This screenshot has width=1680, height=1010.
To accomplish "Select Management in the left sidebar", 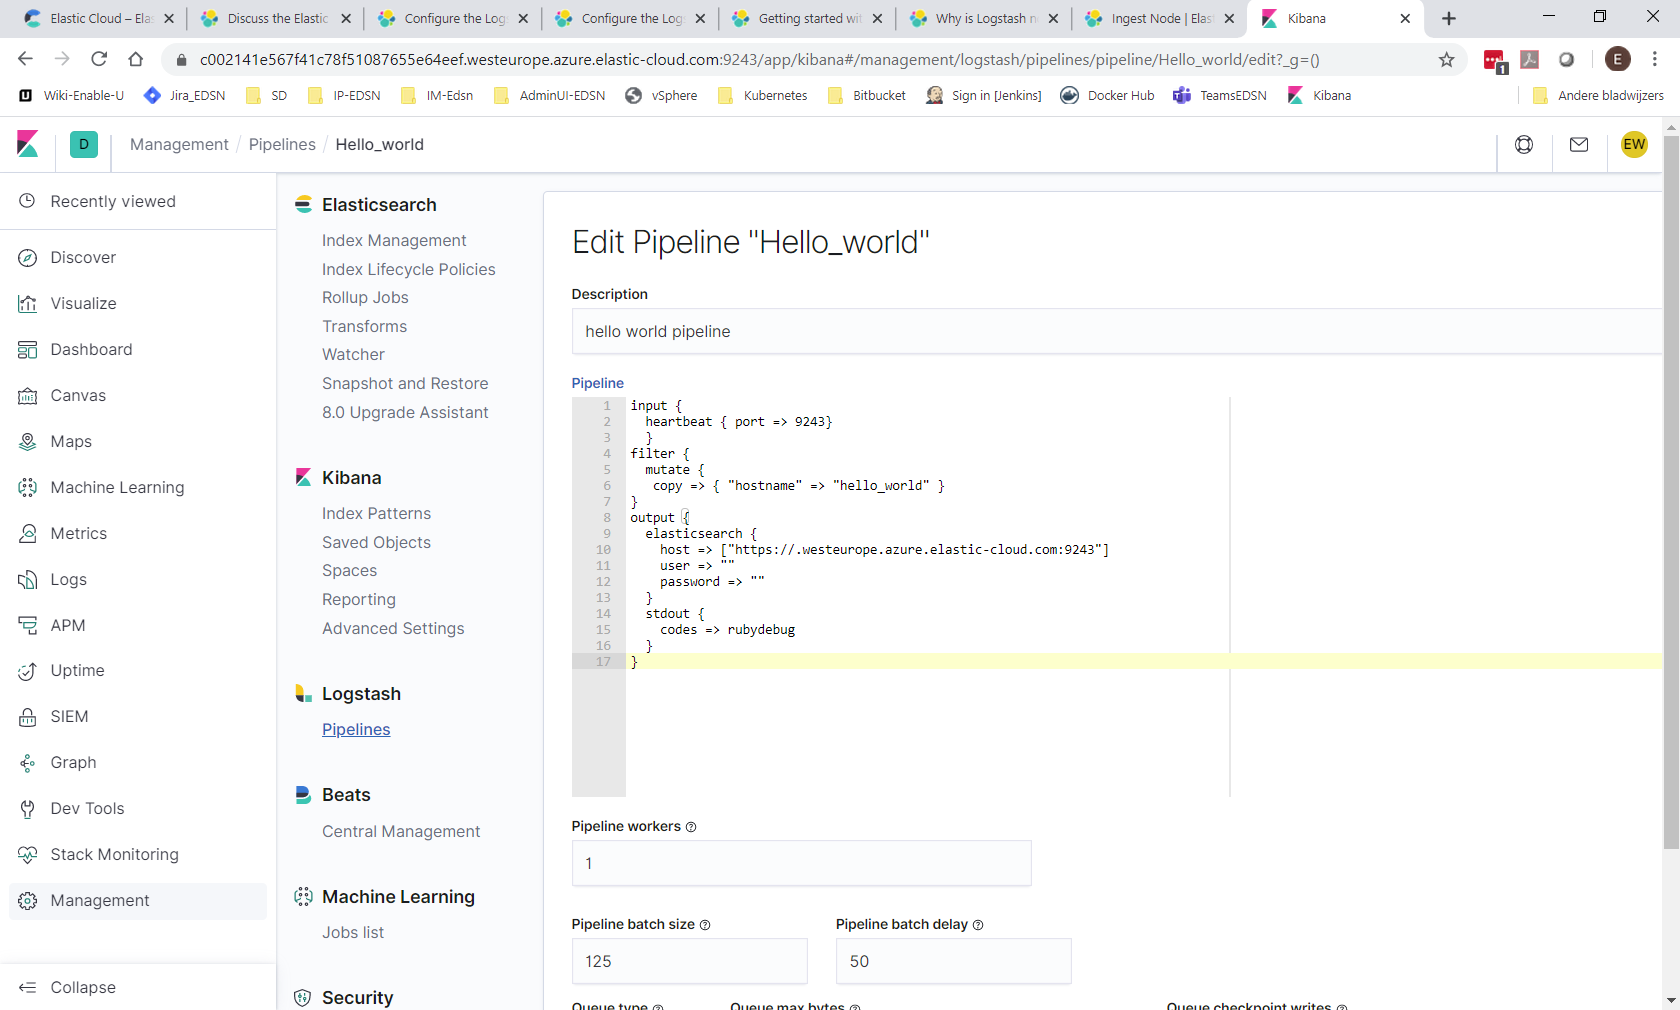I will point(138,901).
